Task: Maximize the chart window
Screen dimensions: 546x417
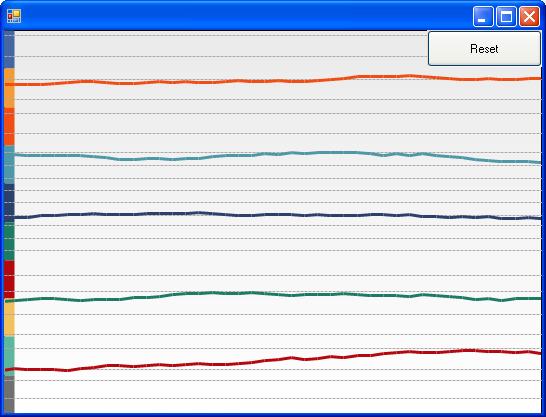Action: coord(506,16)
